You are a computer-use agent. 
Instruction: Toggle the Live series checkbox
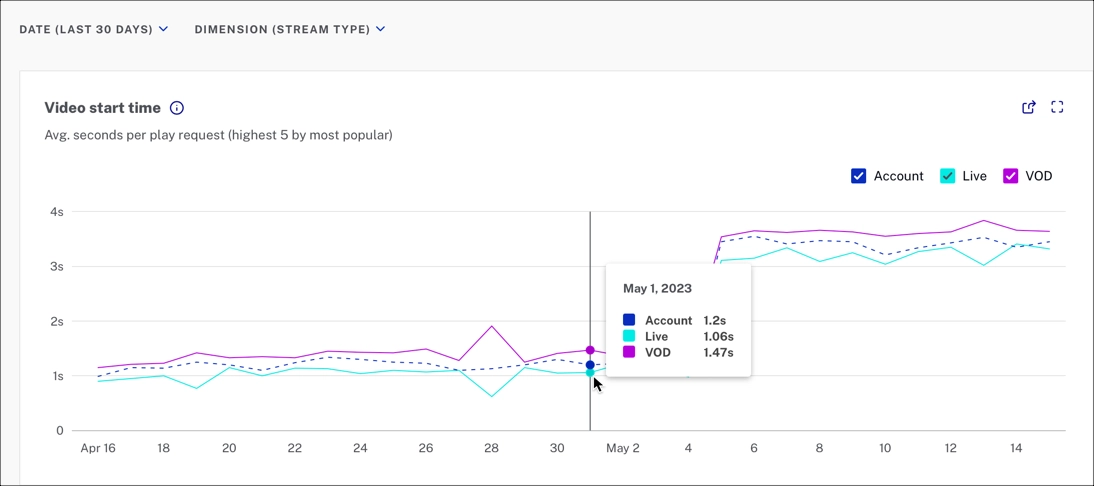coord(947,176)
